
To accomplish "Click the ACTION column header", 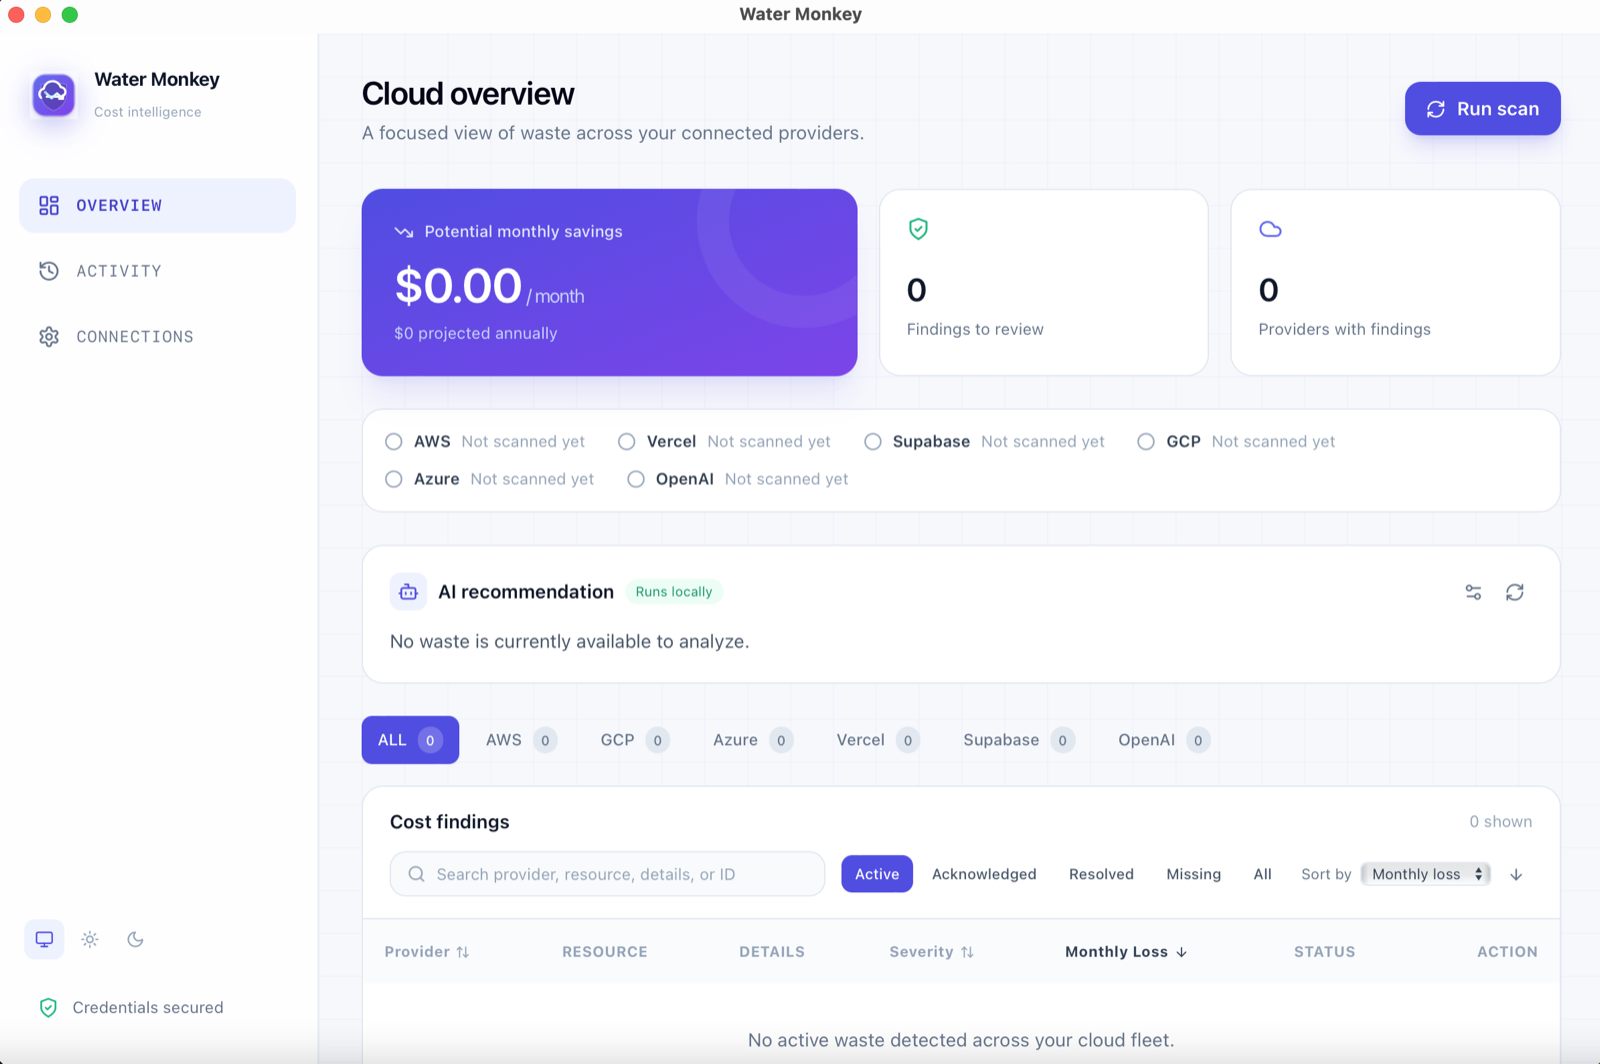I will 1508,952.
